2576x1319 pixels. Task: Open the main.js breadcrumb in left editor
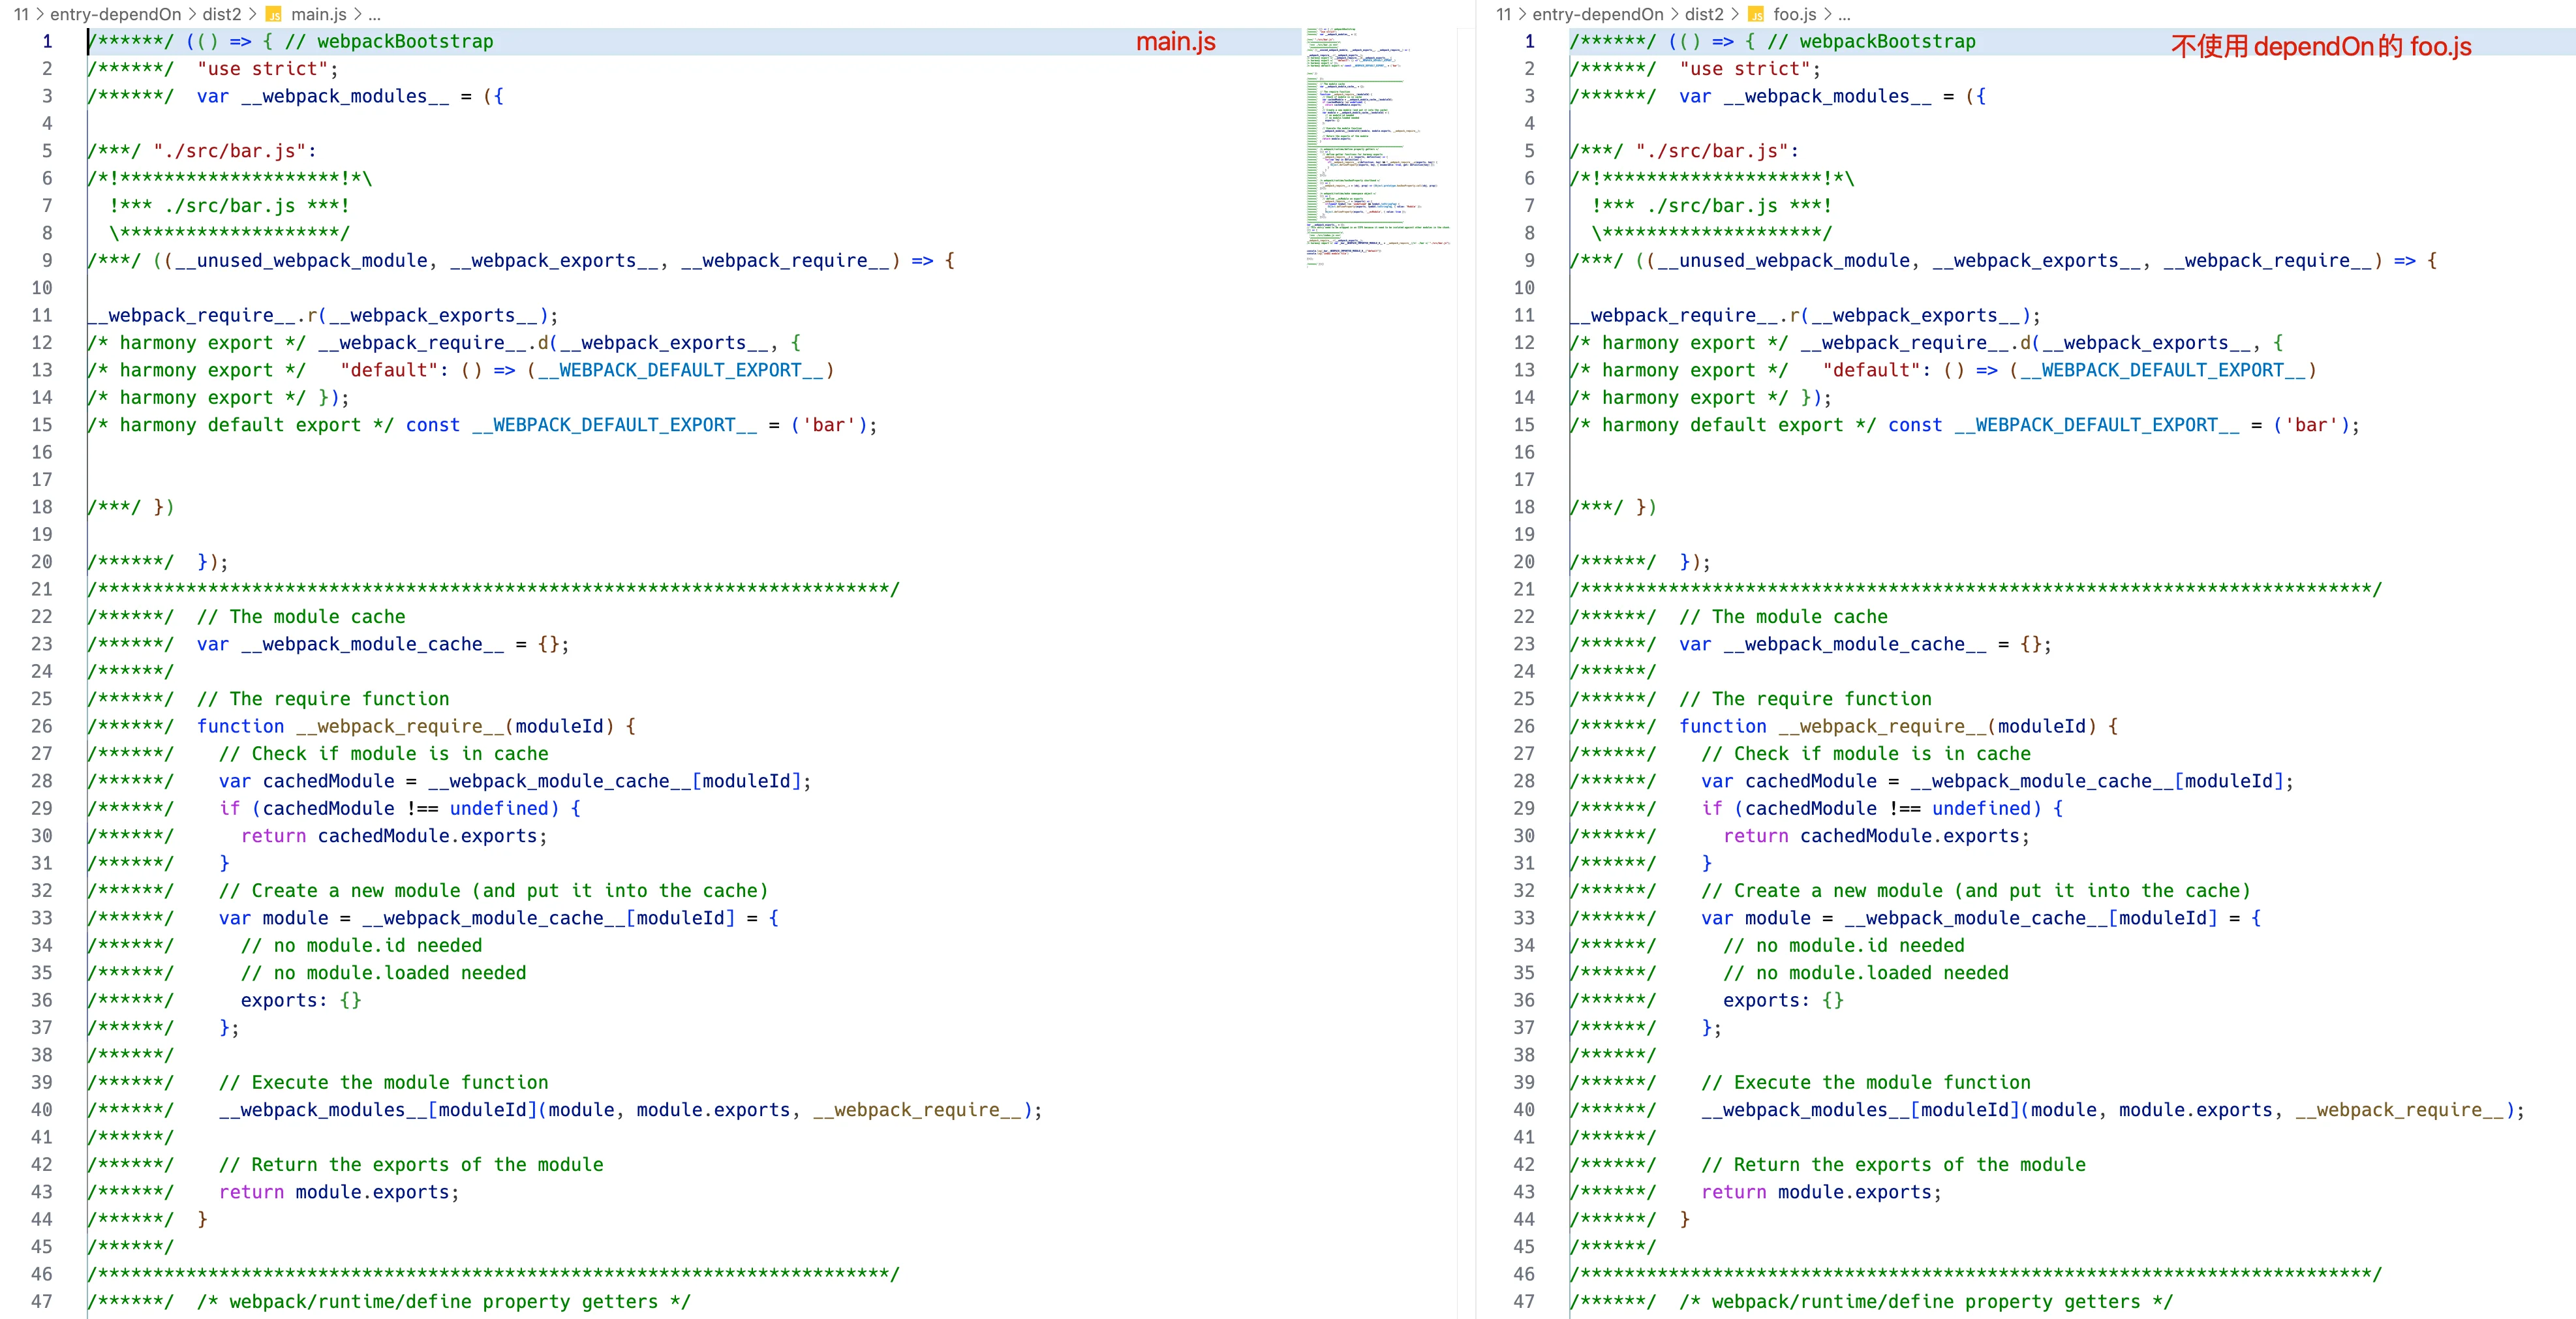tap(318, 14)
